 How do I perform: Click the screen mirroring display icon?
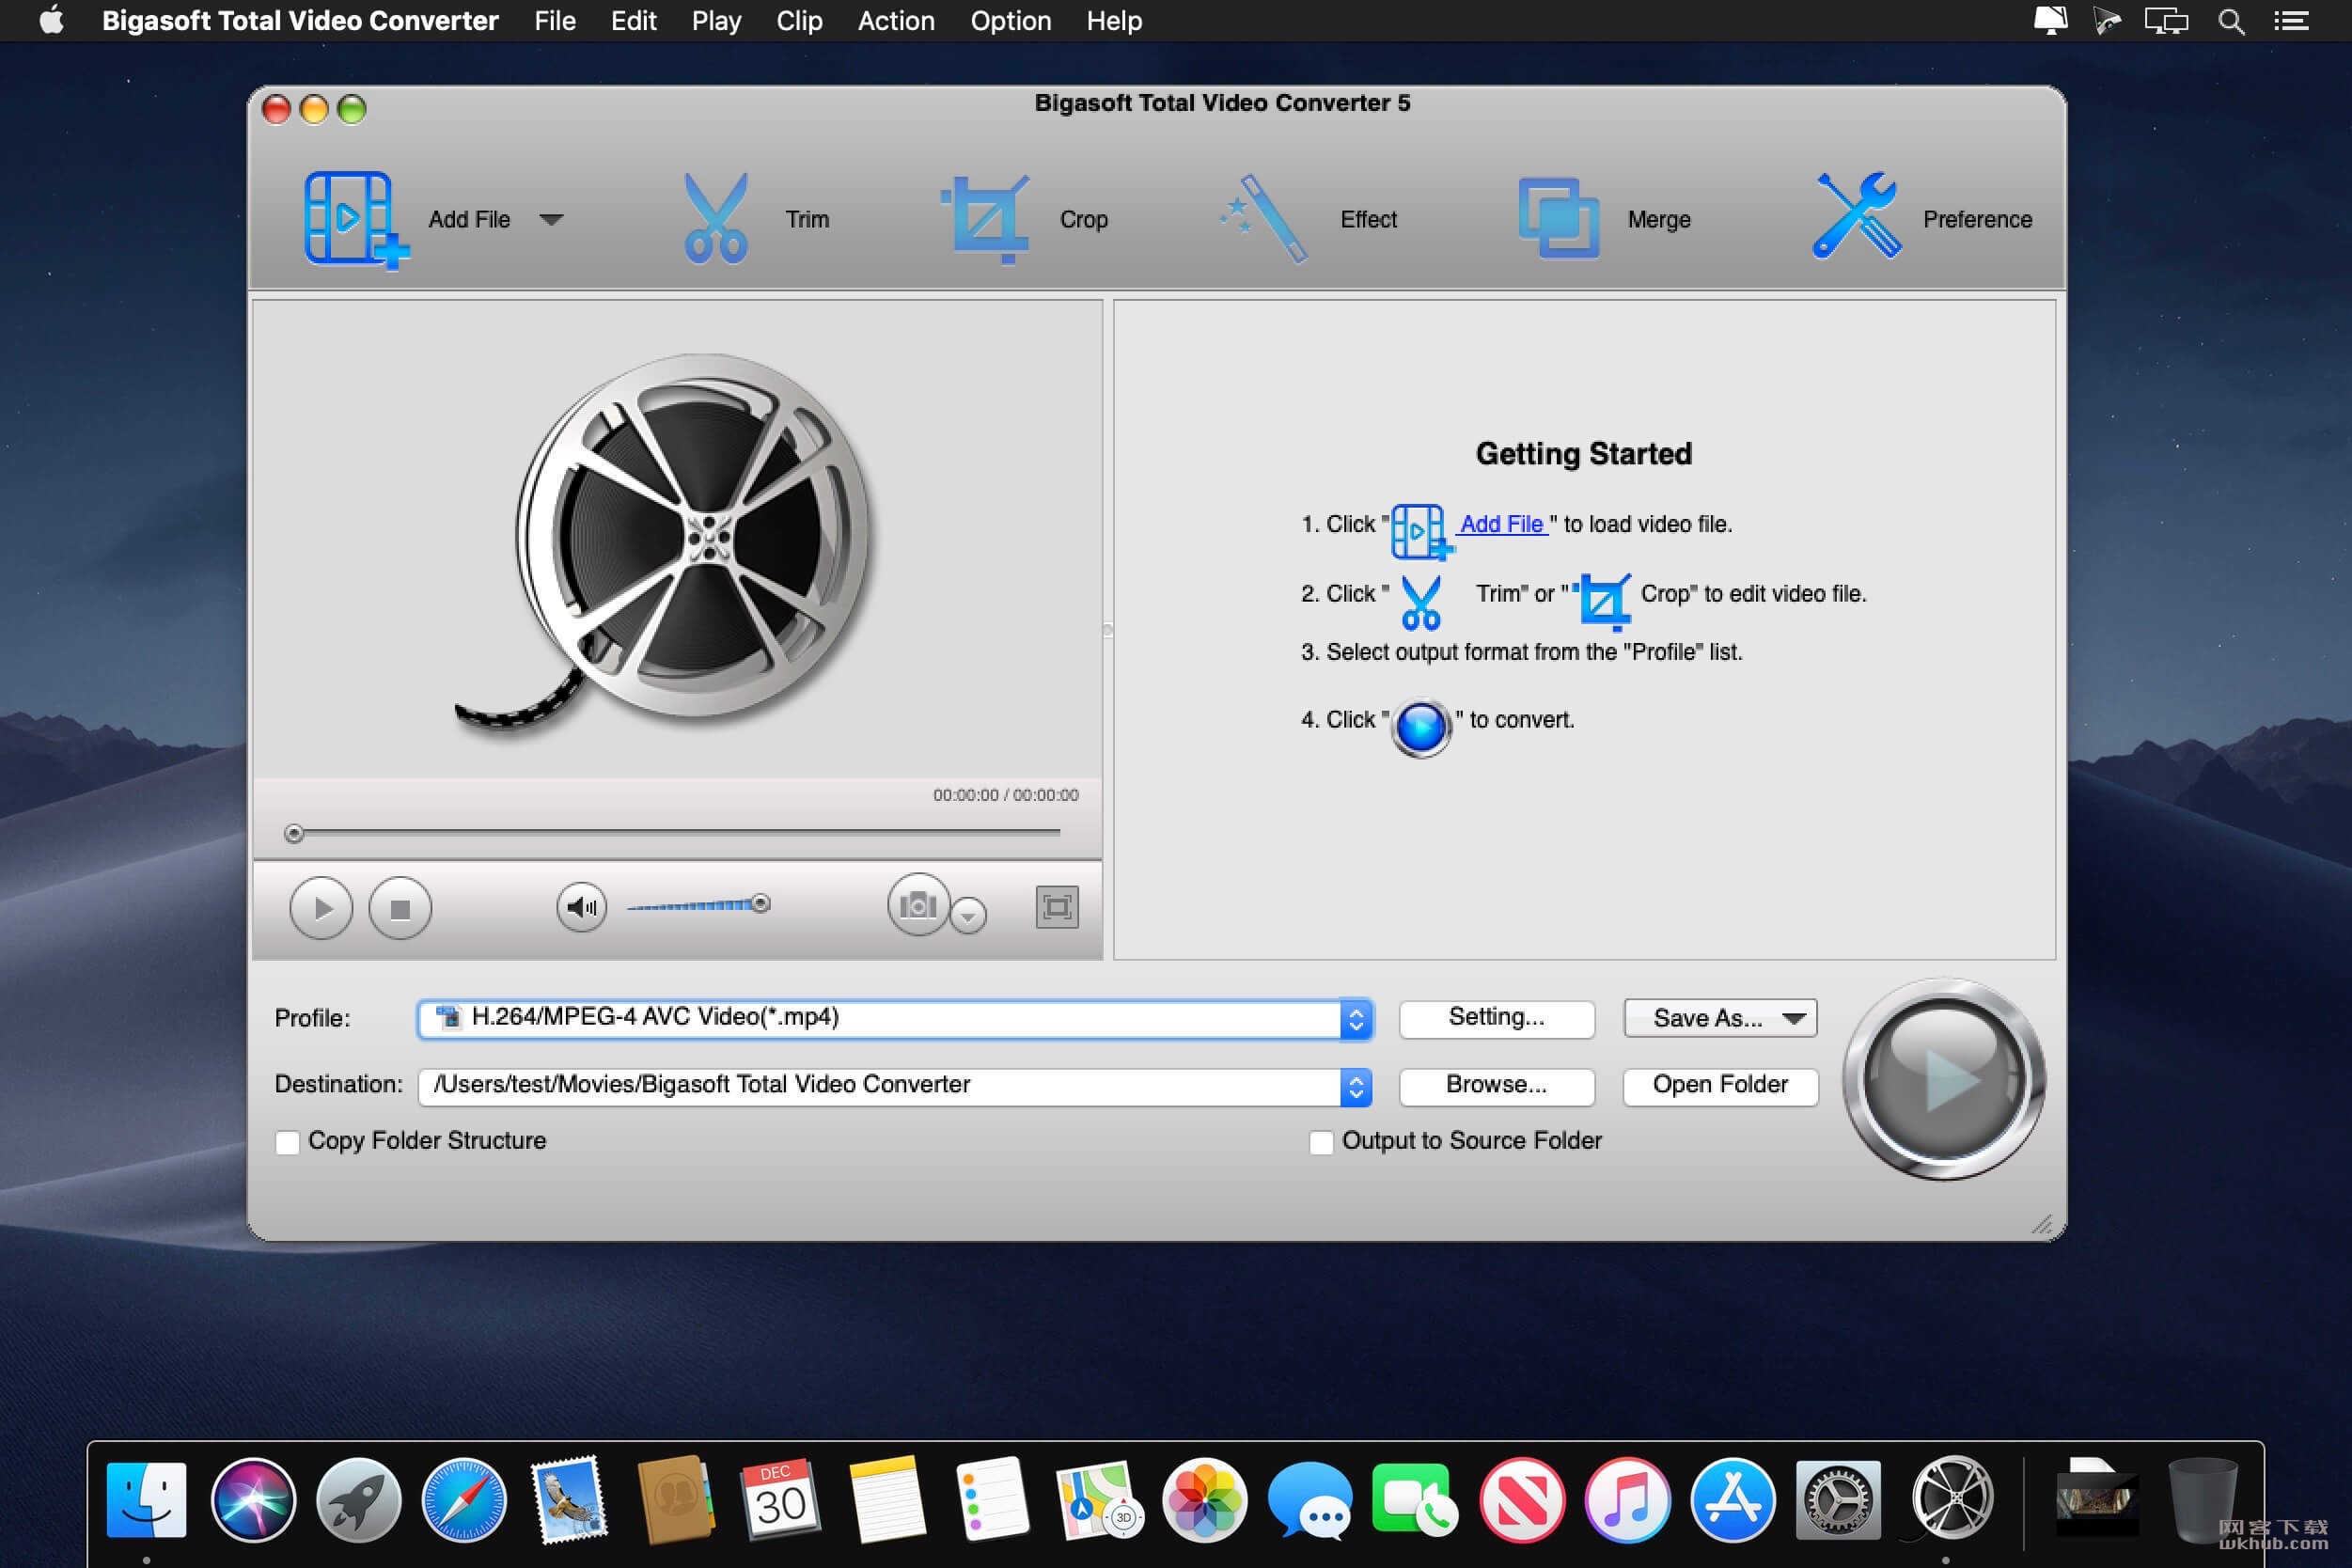[x=2166, y=21]
